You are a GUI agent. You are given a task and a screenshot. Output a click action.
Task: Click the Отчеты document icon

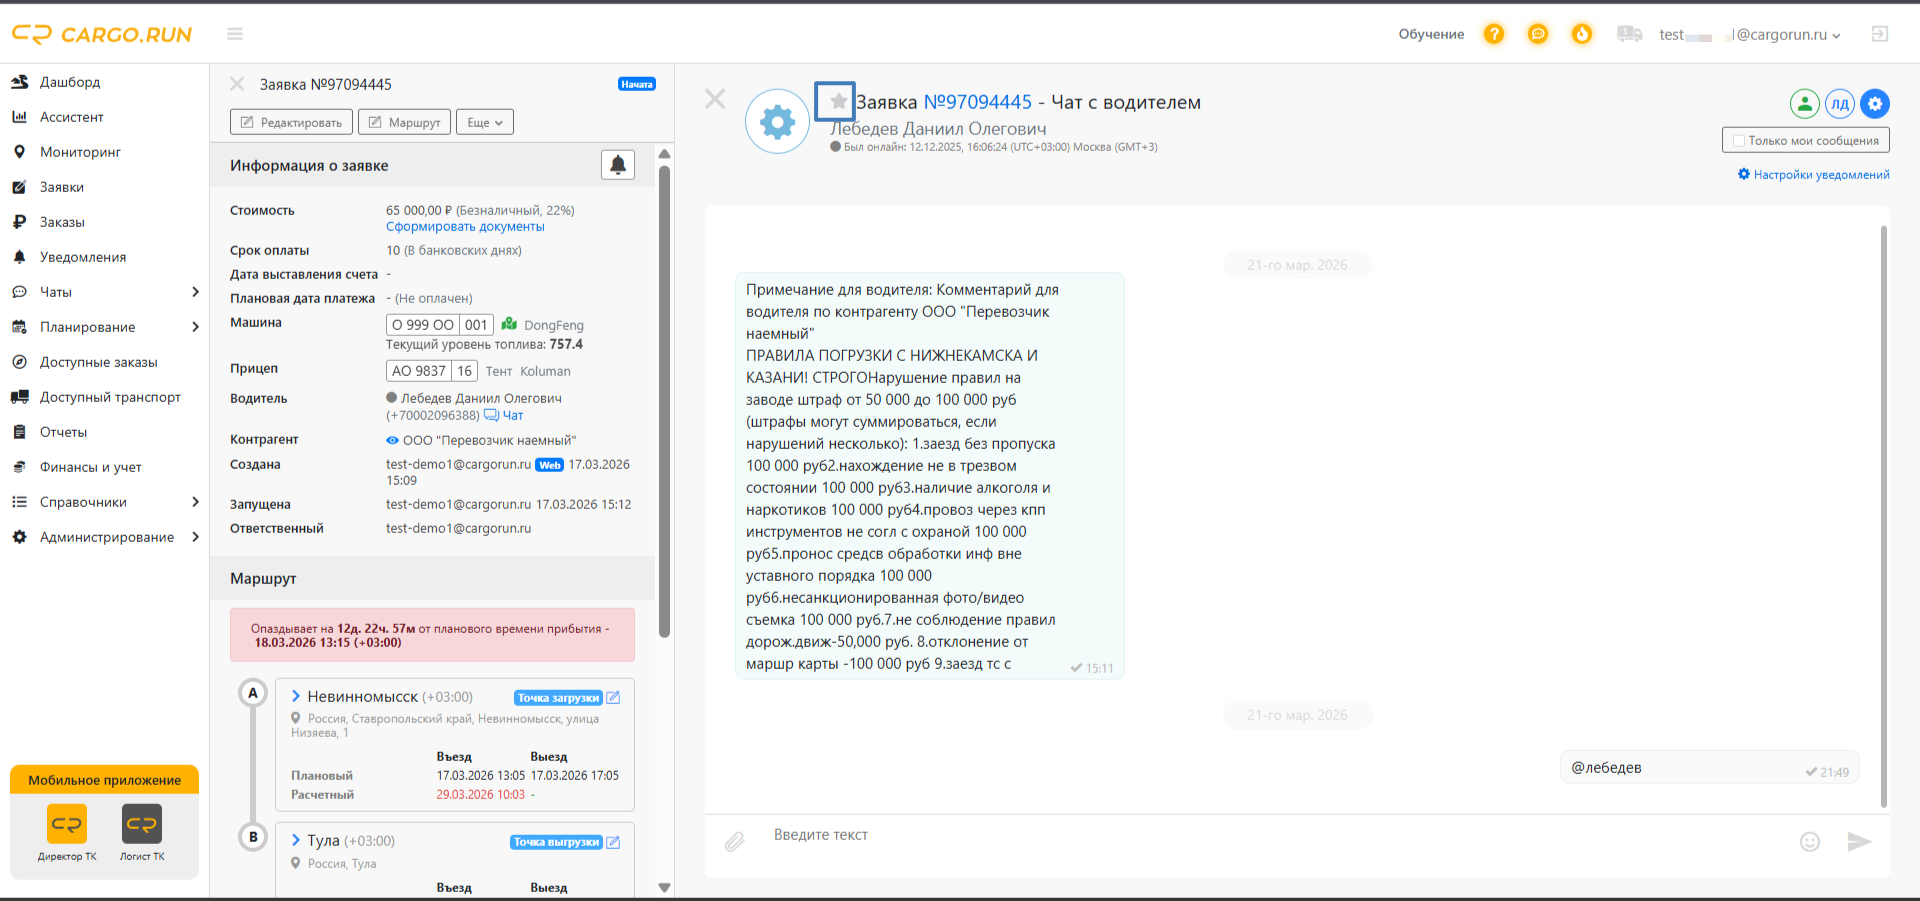point(19,432)
